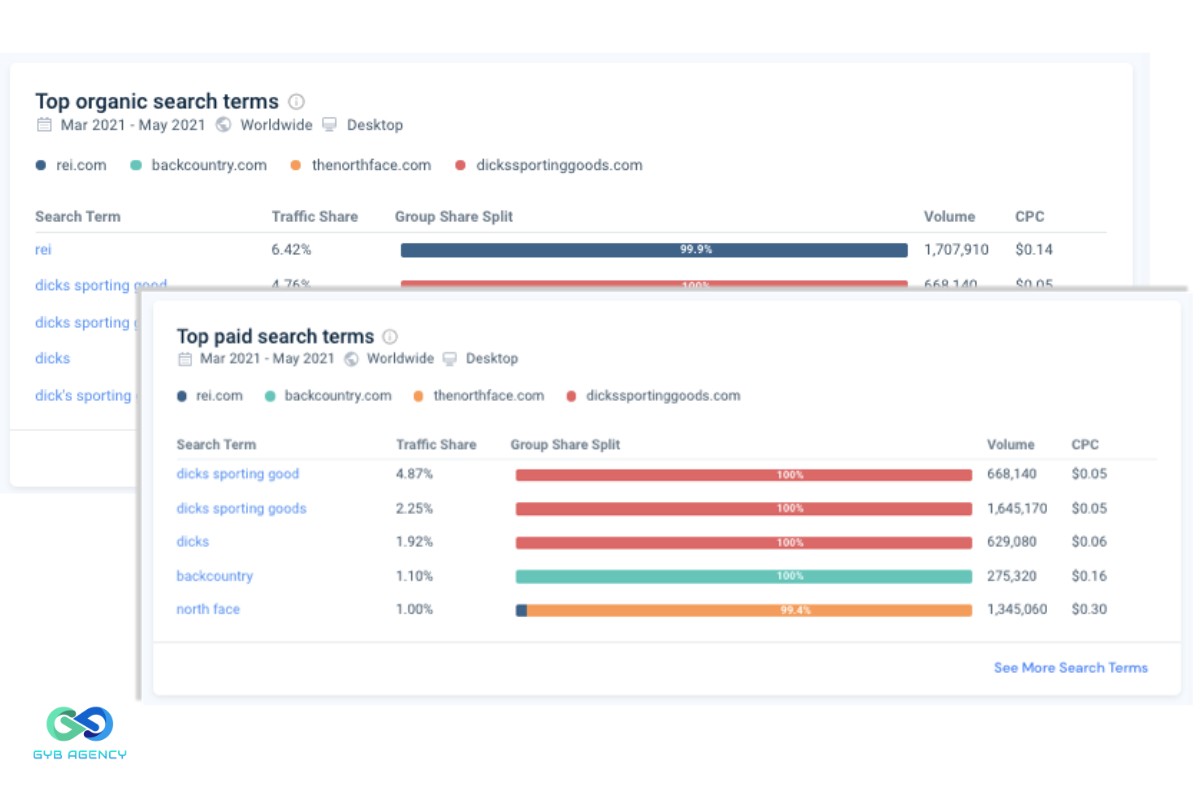1200x800 pixels.
Task: Click the $0.16 CPC value
Action: 1089,576
